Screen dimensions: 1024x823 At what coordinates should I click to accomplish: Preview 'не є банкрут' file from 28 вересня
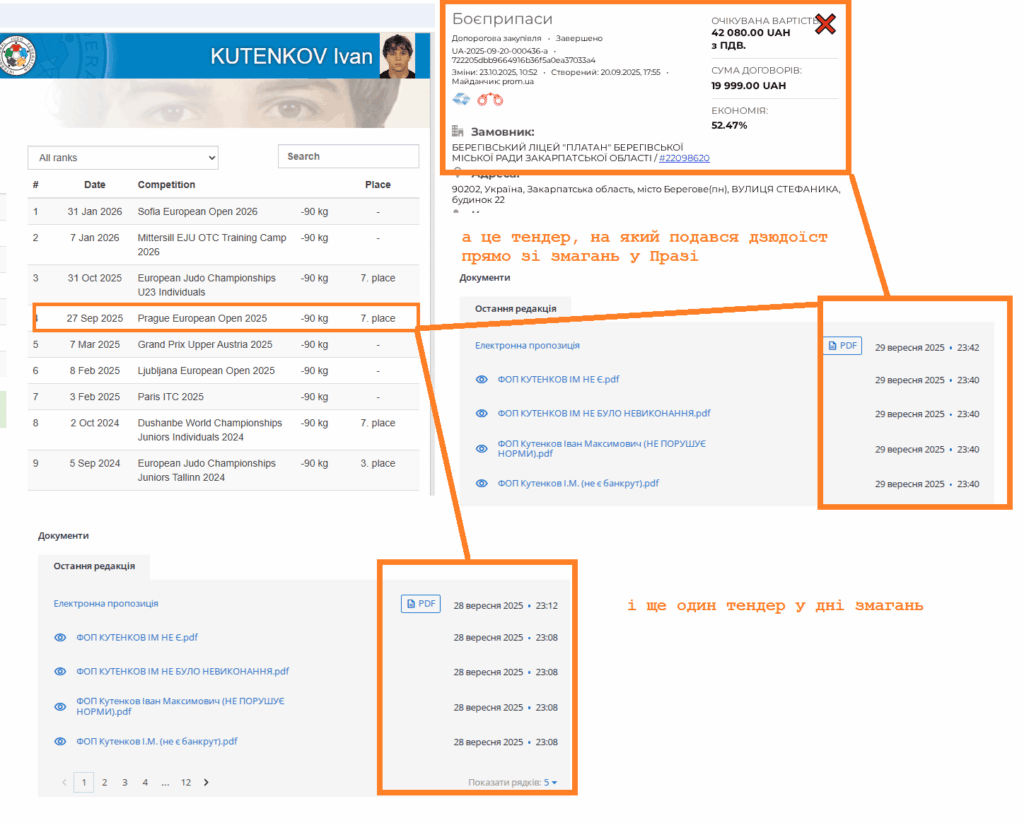click(60, 741)
